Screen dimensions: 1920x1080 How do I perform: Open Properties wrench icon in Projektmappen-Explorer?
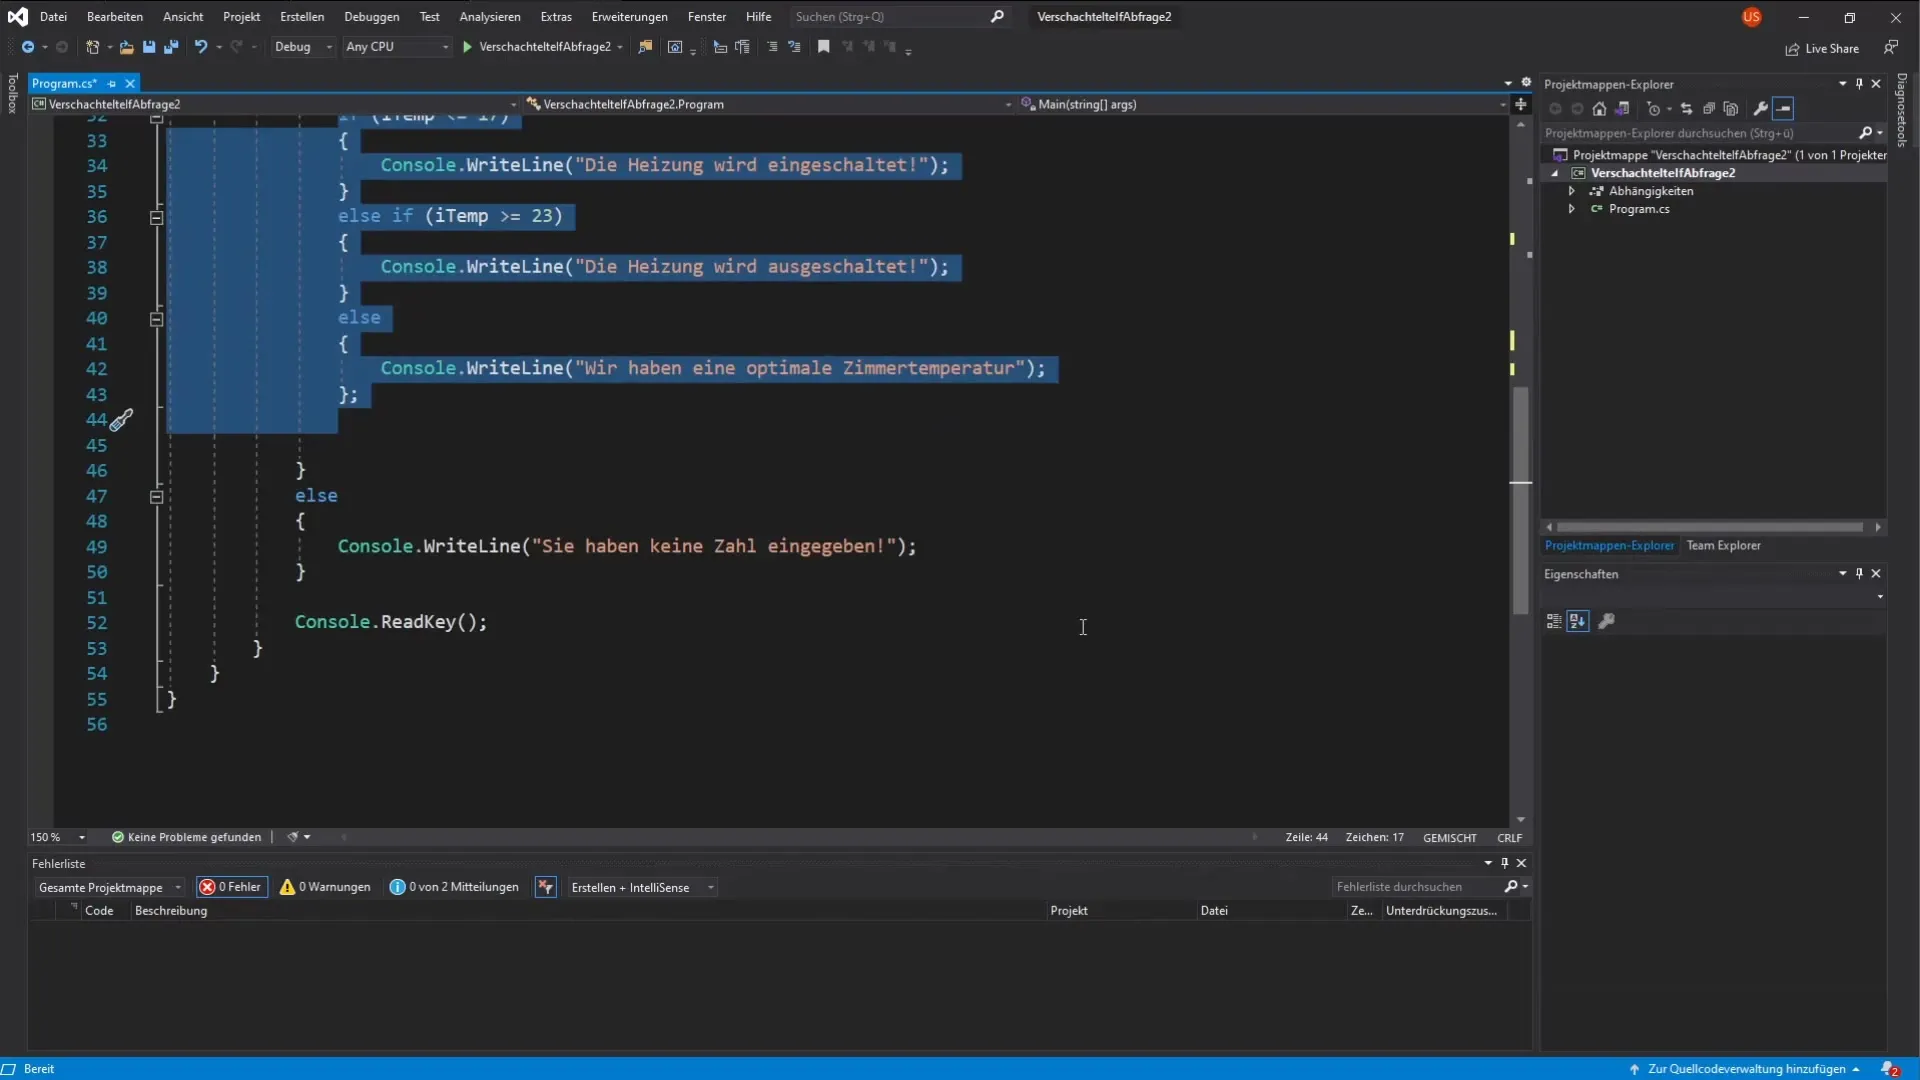[x=1761, y=109]
